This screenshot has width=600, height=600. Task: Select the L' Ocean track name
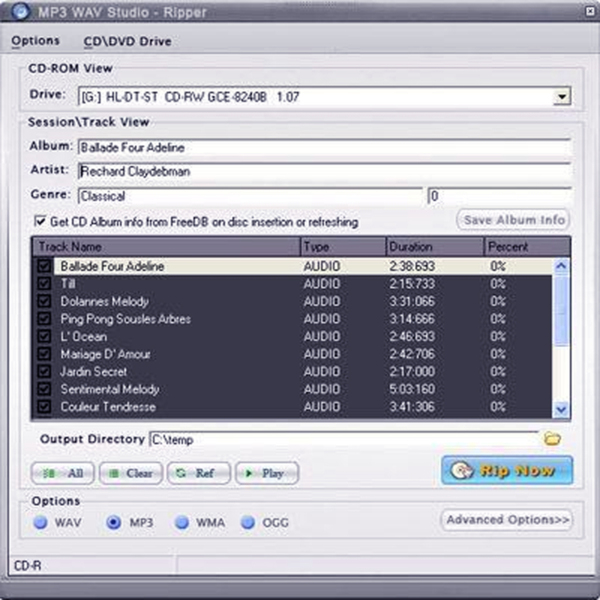pyautogui.click(x=83, y=336)
